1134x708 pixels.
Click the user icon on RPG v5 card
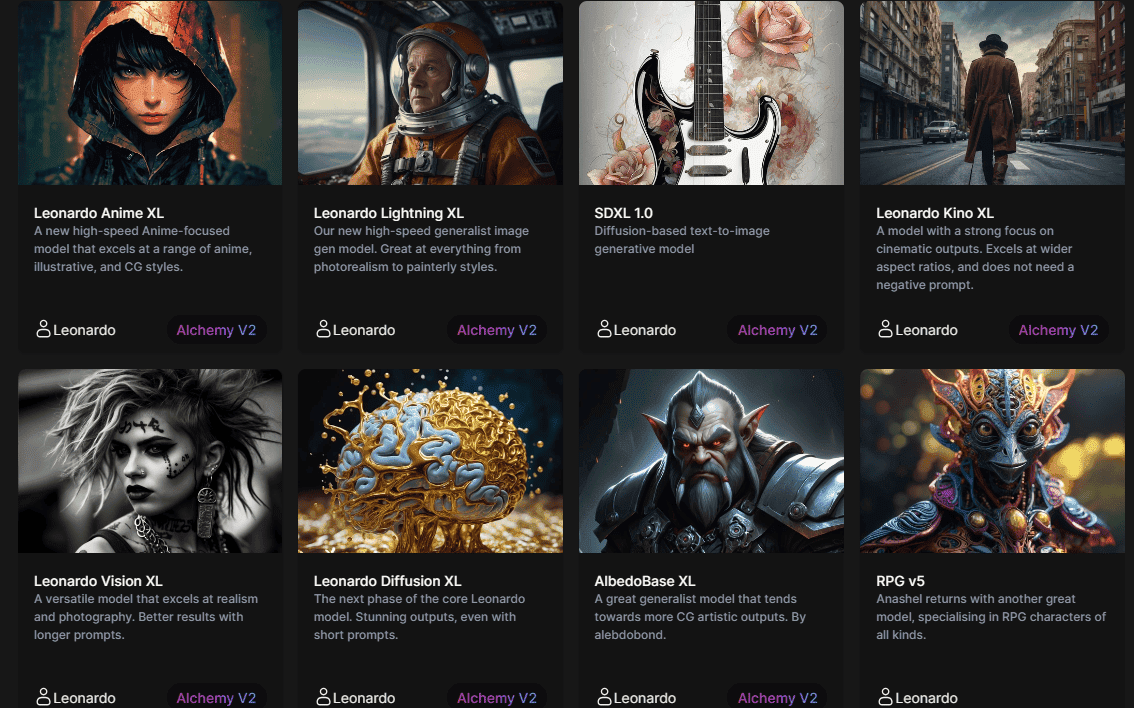click(885, 697)
